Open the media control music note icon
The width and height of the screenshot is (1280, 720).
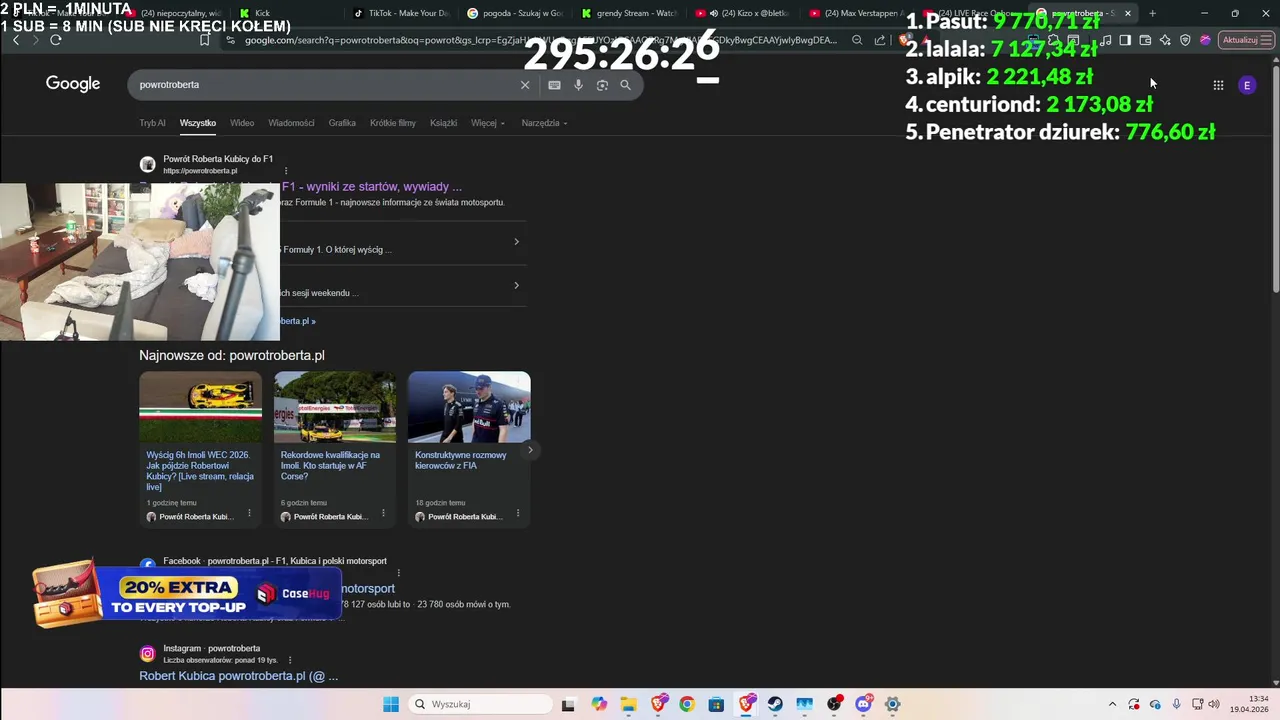1105,40
